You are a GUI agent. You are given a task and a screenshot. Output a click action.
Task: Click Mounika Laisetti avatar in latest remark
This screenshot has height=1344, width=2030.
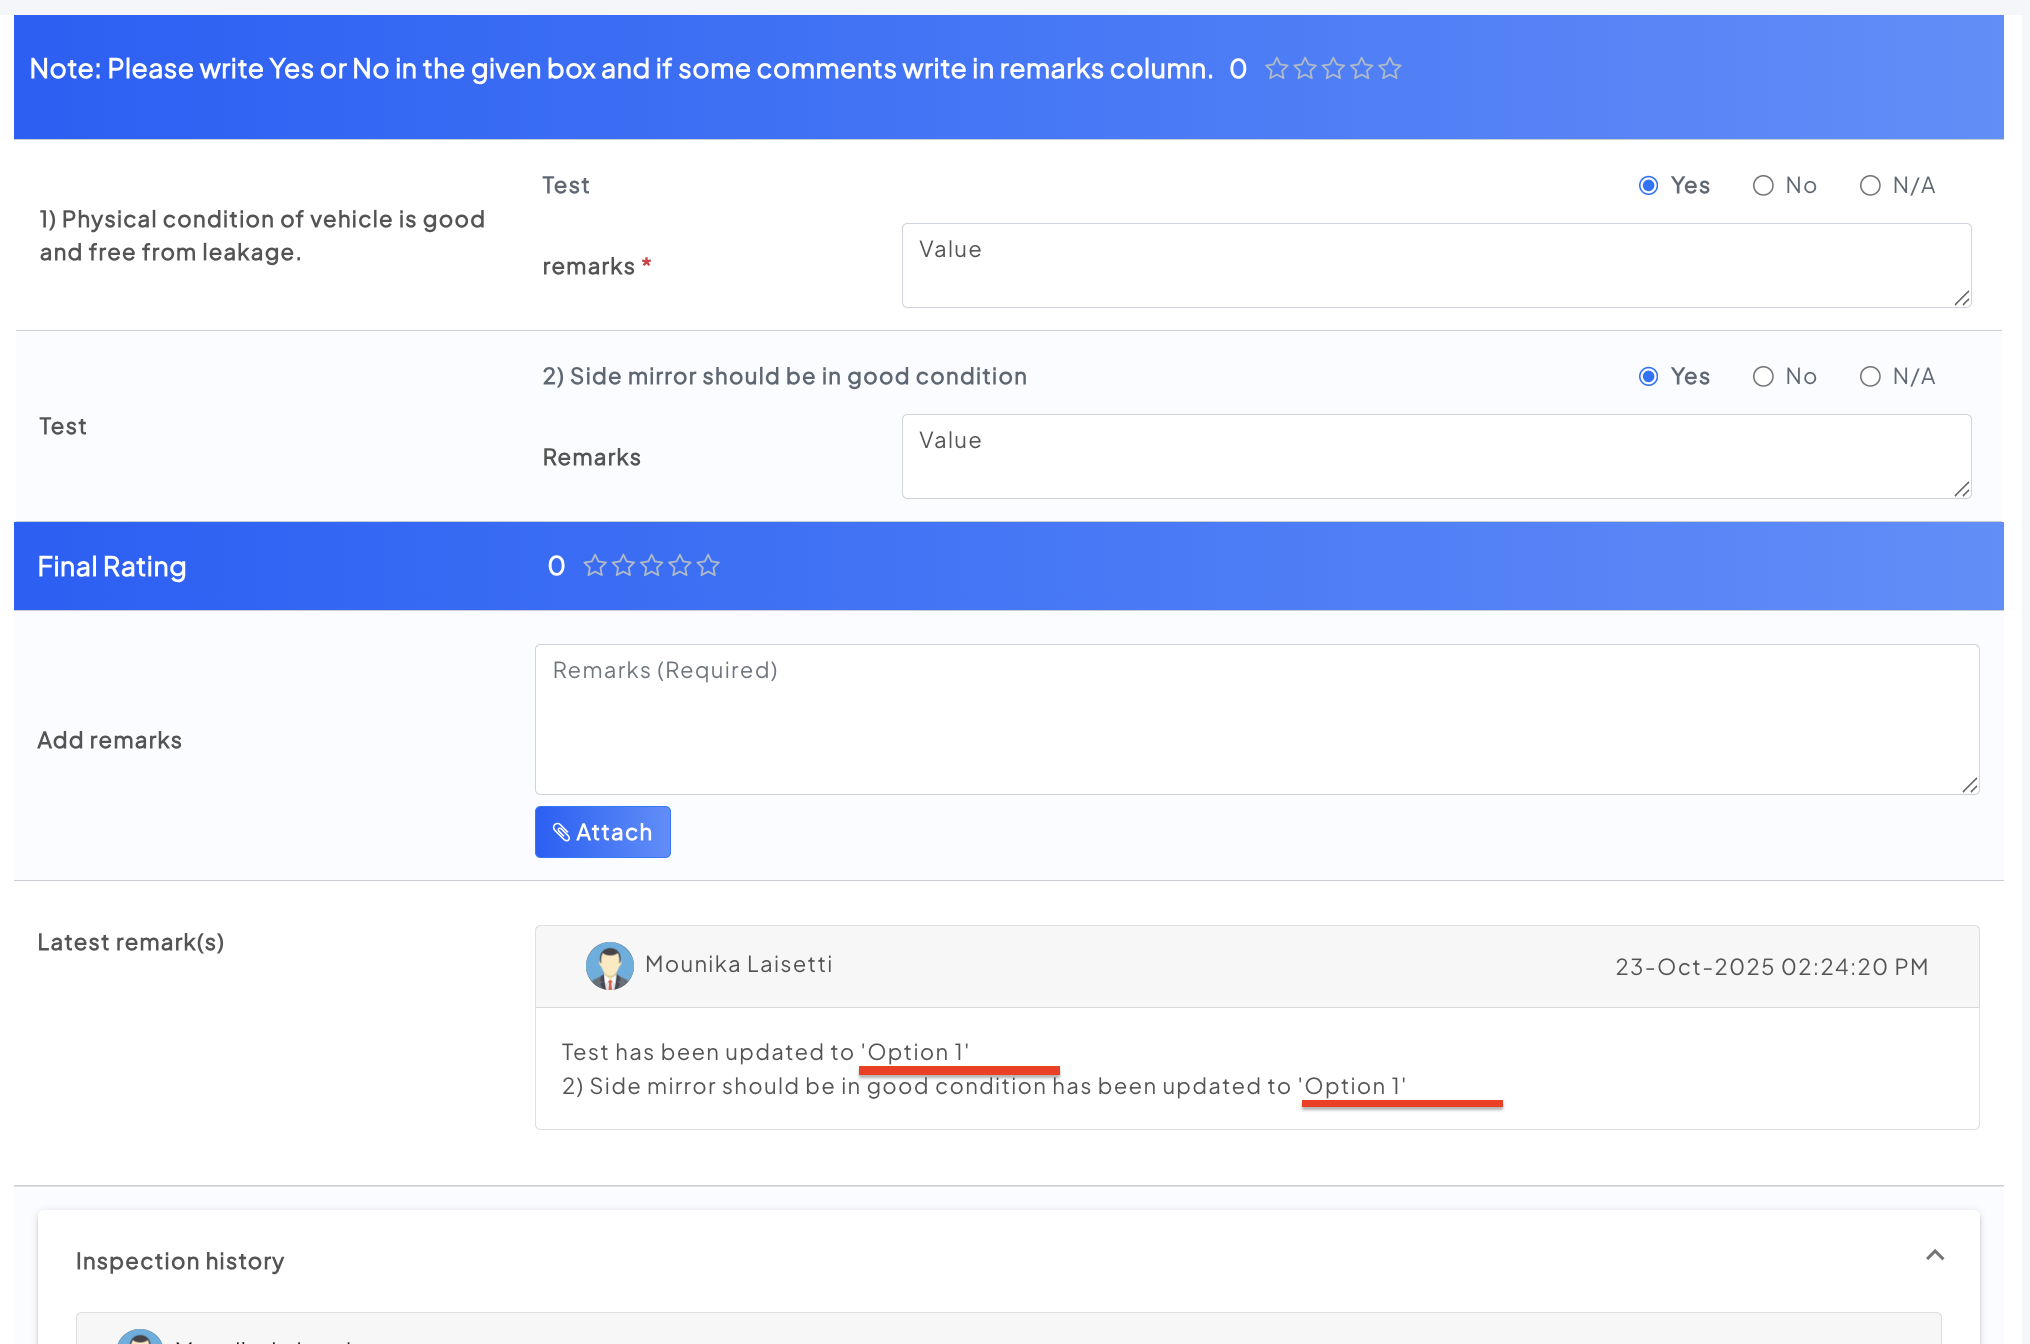click(609, 966)
